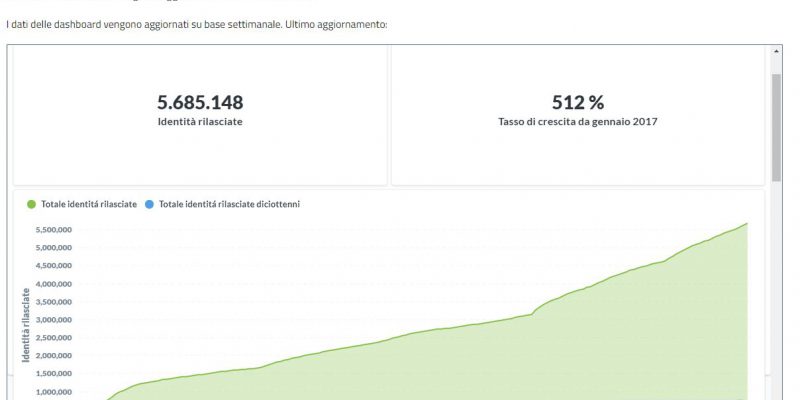The image size is (800, 400).
Task: Click the 5,000,000 y-axis label
Action: (x=54, y=248)
